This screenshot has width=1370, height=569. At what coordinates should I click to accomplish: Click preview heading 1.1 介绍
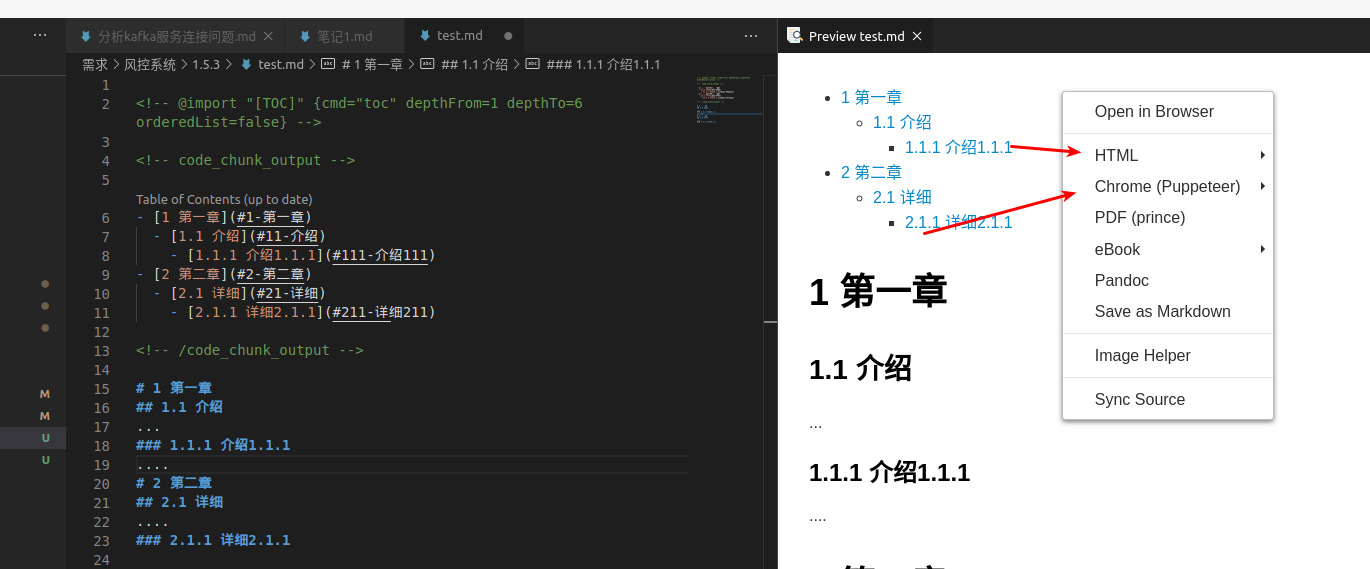(860, 368)
